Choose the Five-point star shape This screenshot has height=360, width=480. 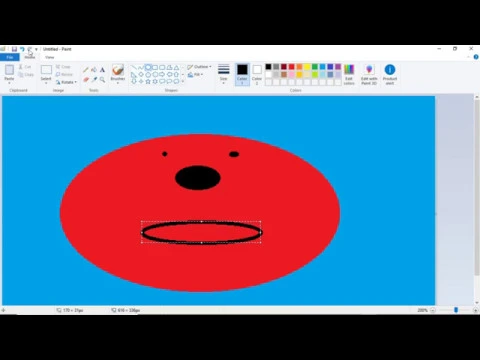pos(148,81)
